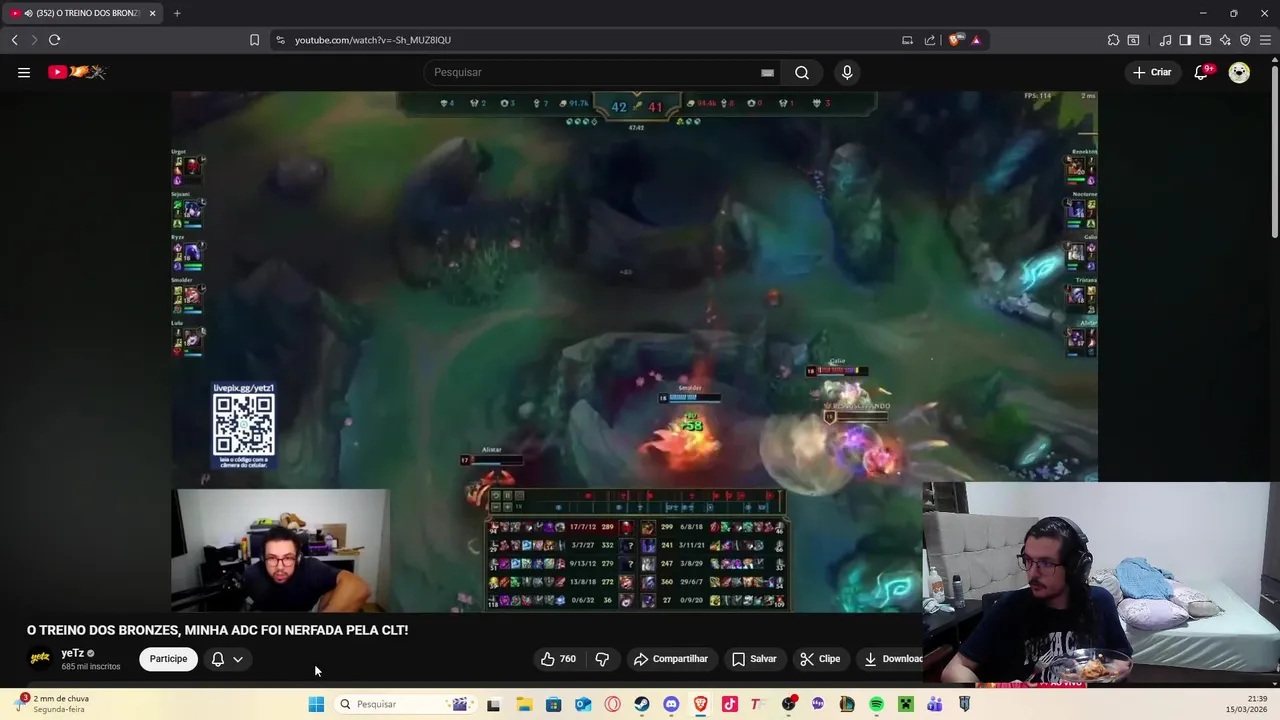This screenshot has height=720, width=1280.
Task: Click the video player frame
Action: pyautogui.click(x=634, y=351)
